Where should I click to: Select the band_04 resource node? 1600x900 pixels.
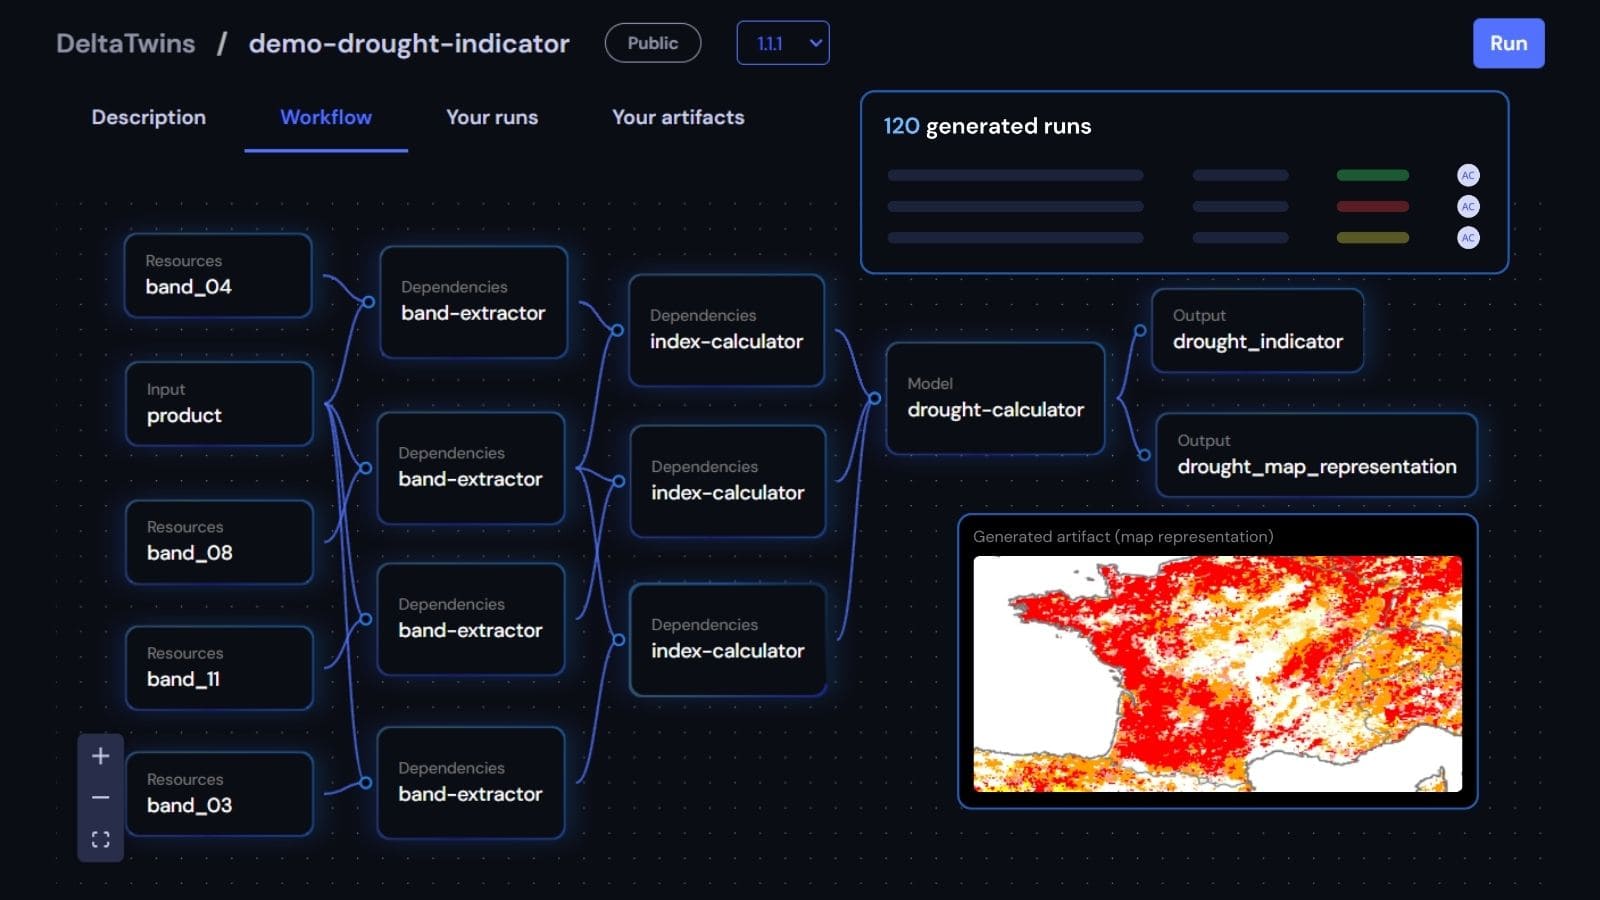tap(218, 275)
